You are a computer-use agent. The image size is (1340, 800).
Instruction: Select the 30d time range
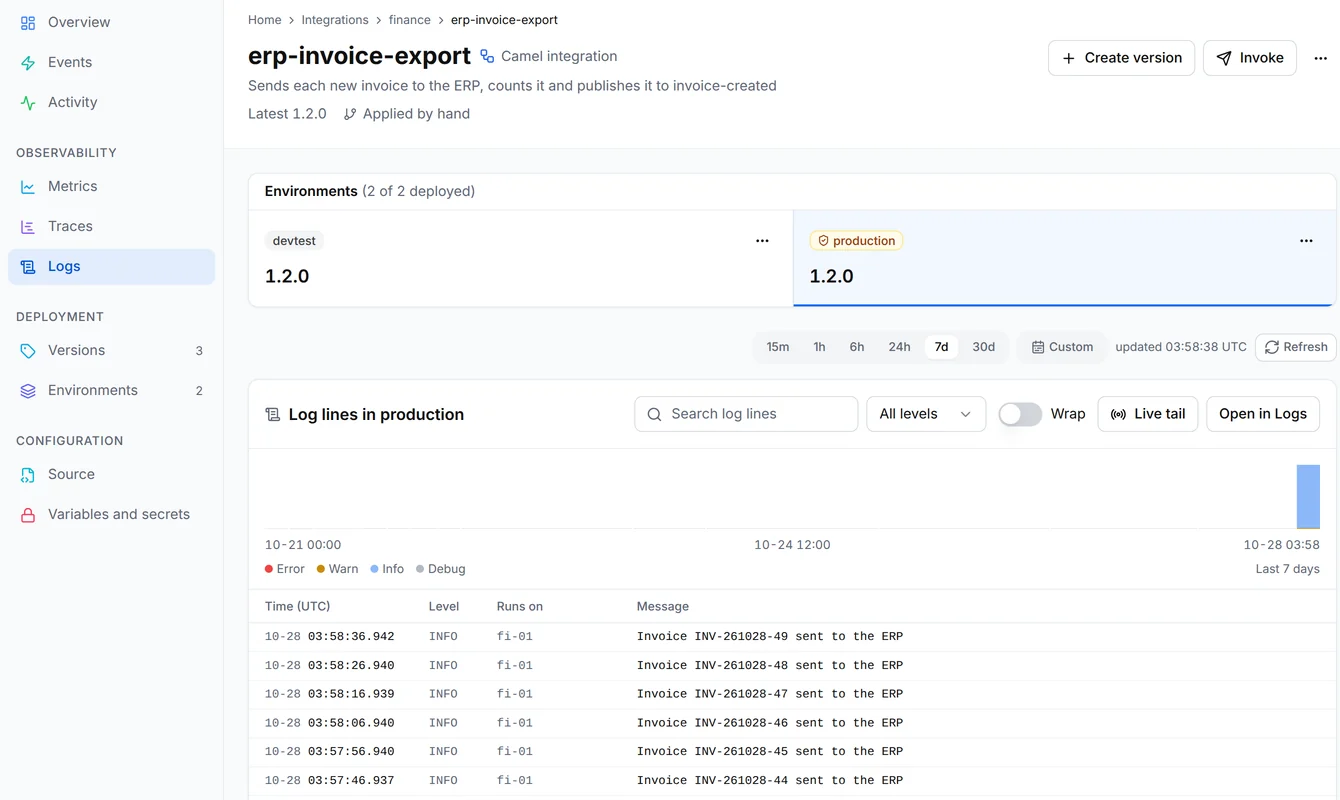tap(984, 347)
